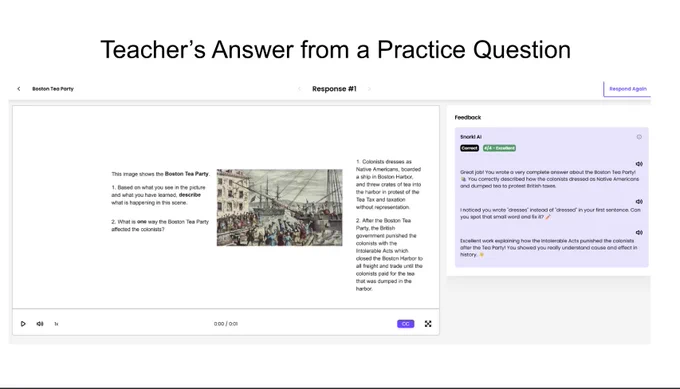Click the answer starting 'Colonists dresses as'

pos(389,184)
